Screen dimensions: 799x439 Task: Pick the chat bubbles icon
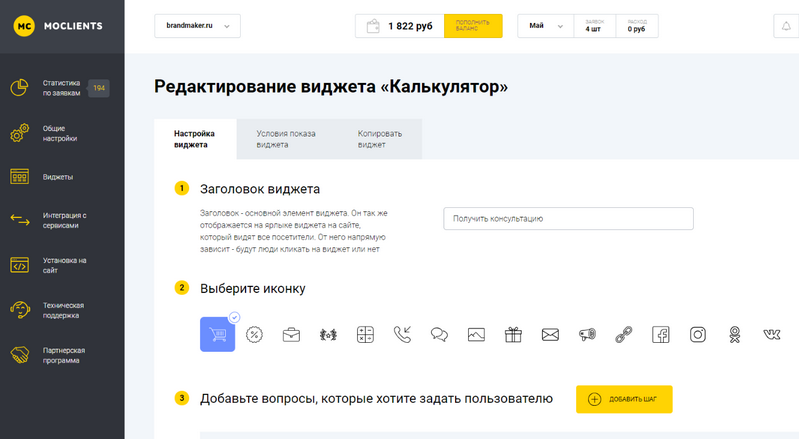(439, 335)
